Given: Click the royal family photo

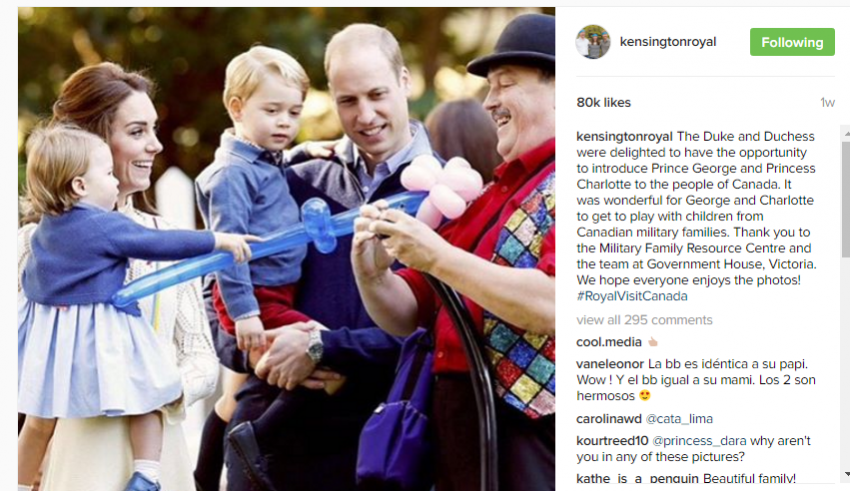Looking at the screenshot, I should [x=286, y=249].
